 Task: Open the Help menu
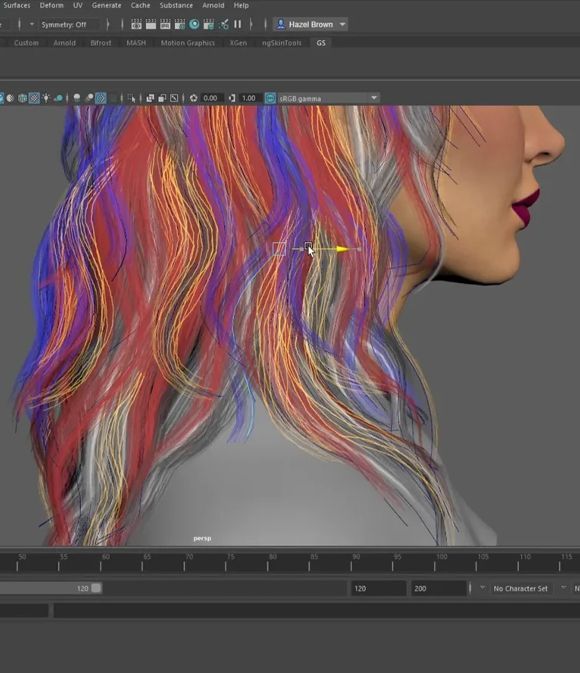(x=241, y=6)
